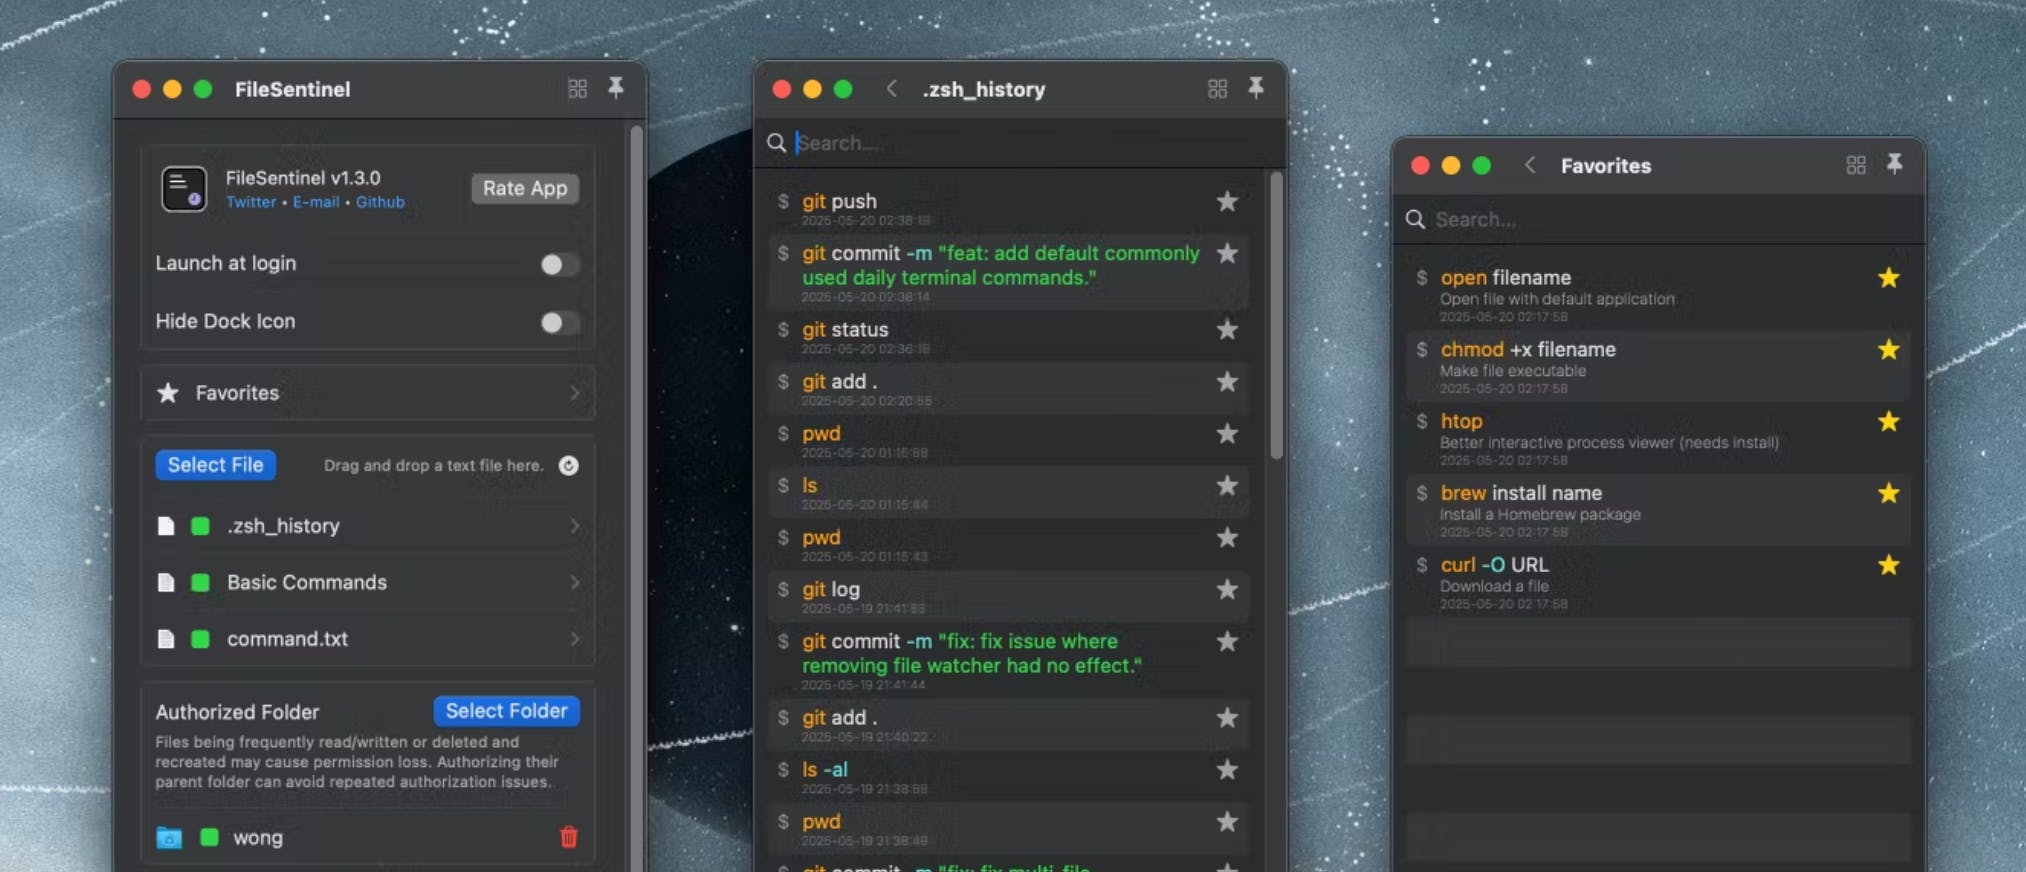This screenshot has height=872, width=2026.
Task: Select the 'command.txt' file name
Action: (x=287, y=639)
